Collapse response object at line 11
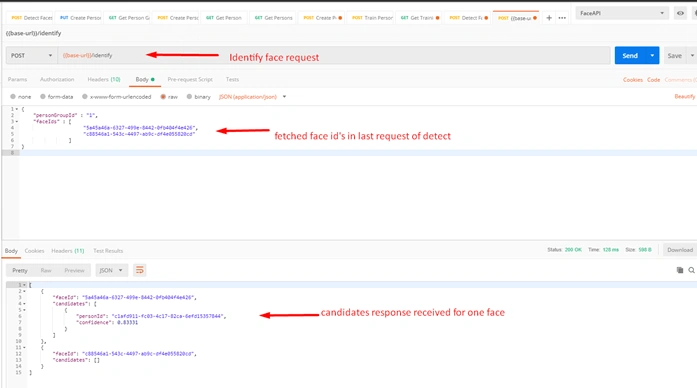 (24, 348)
